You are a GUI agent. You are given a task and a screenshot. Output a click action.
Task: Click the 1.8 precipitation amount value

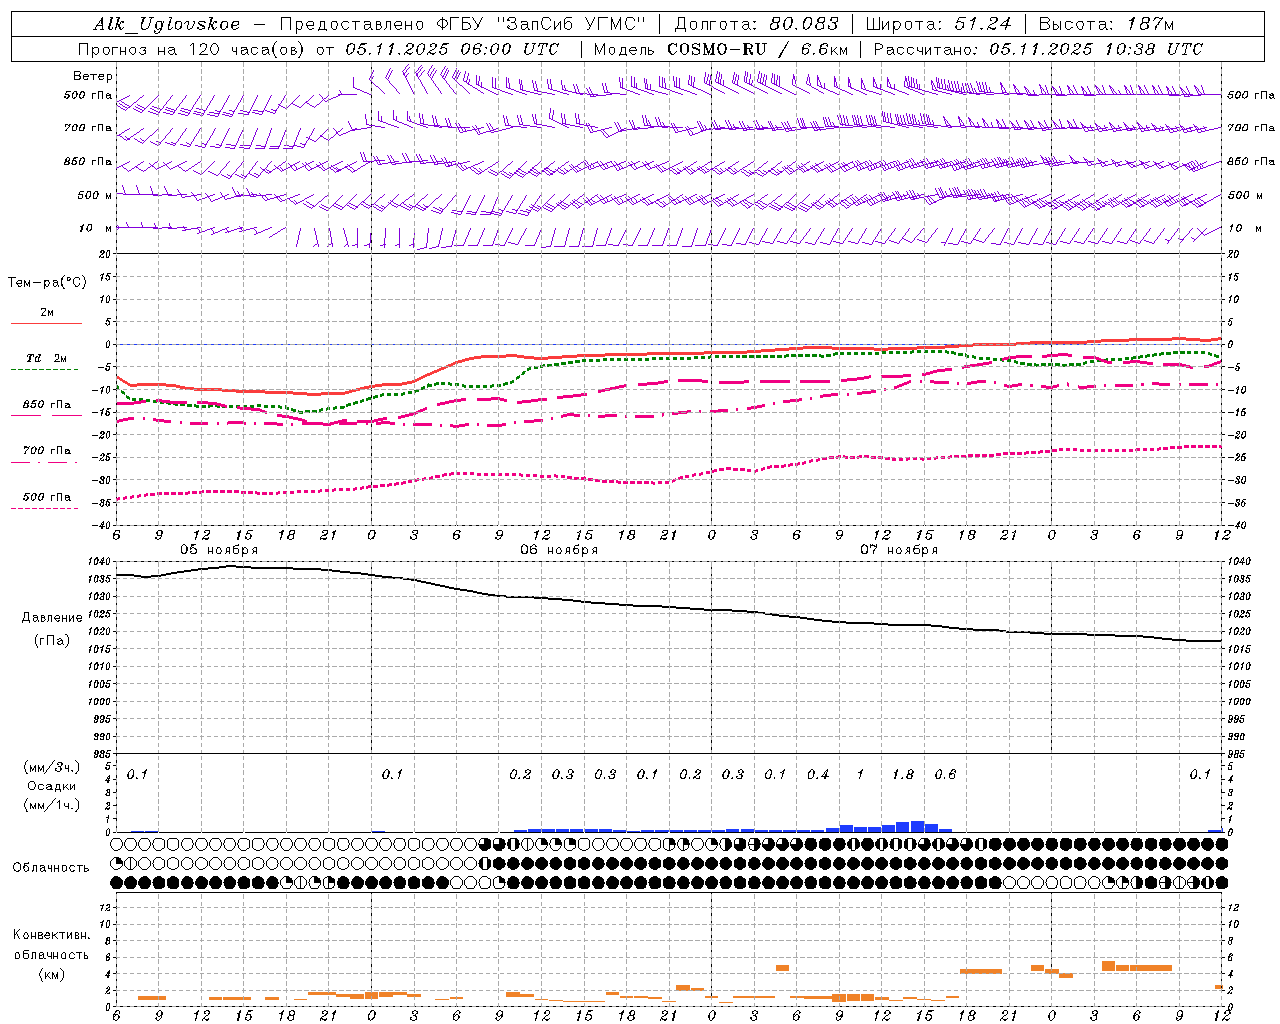[x=902, y=774]
